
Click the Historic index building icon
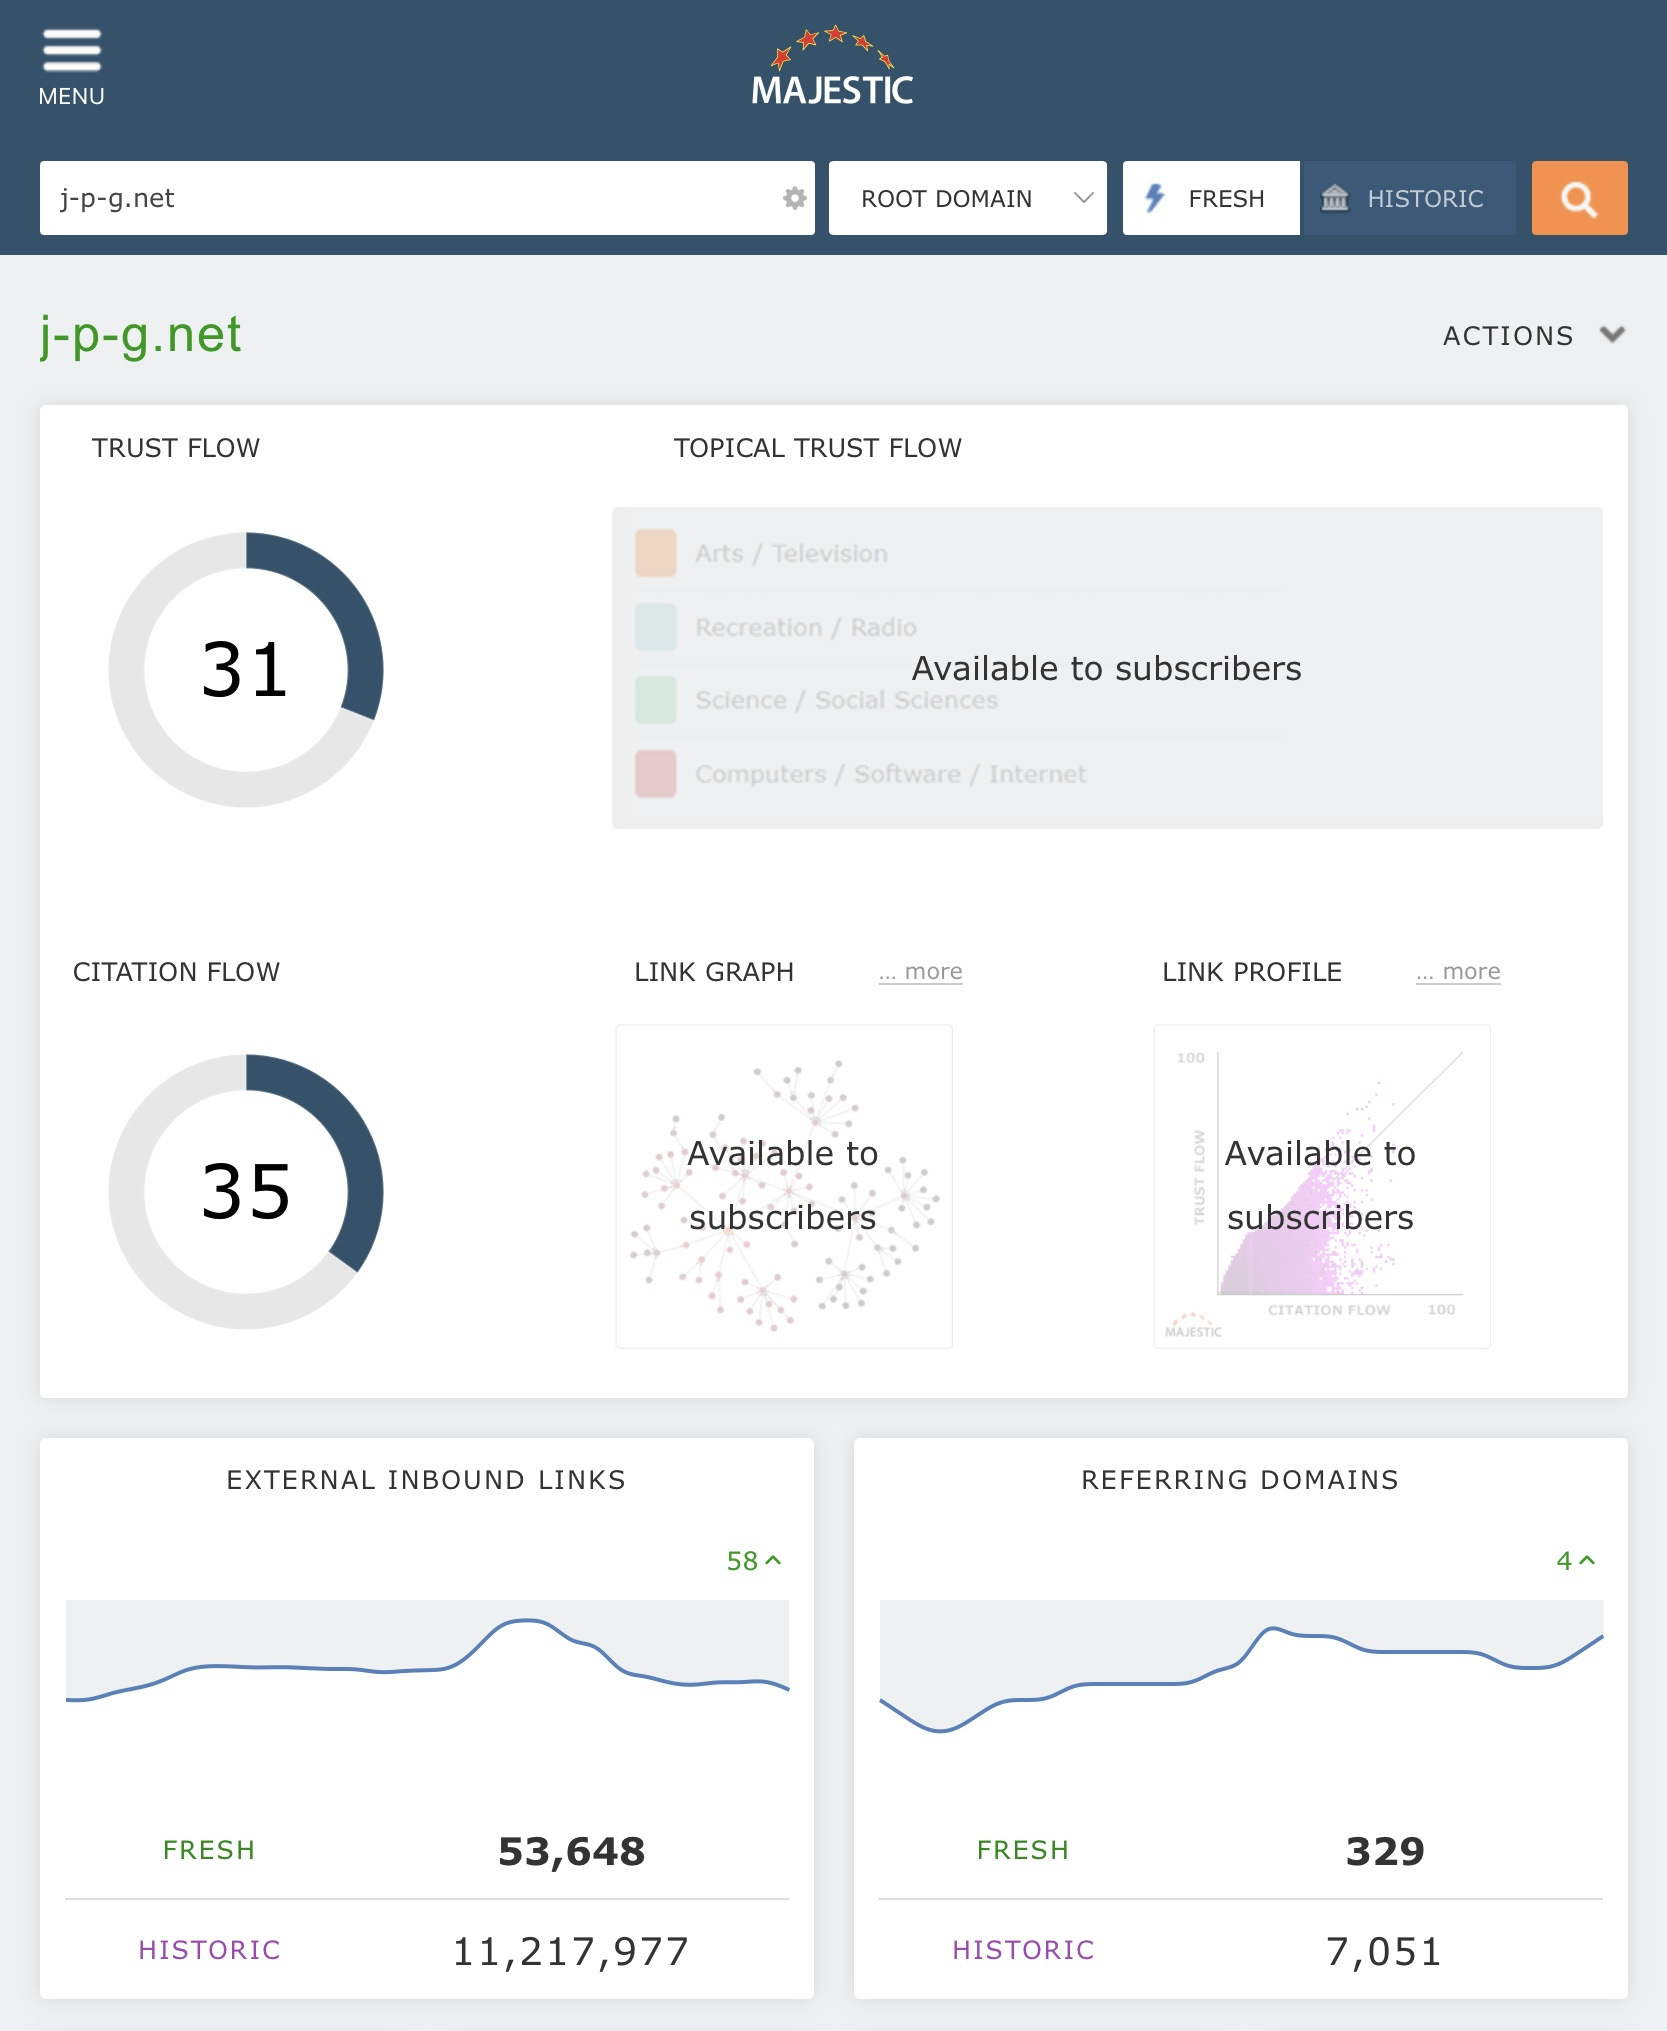click(1335, 198)
